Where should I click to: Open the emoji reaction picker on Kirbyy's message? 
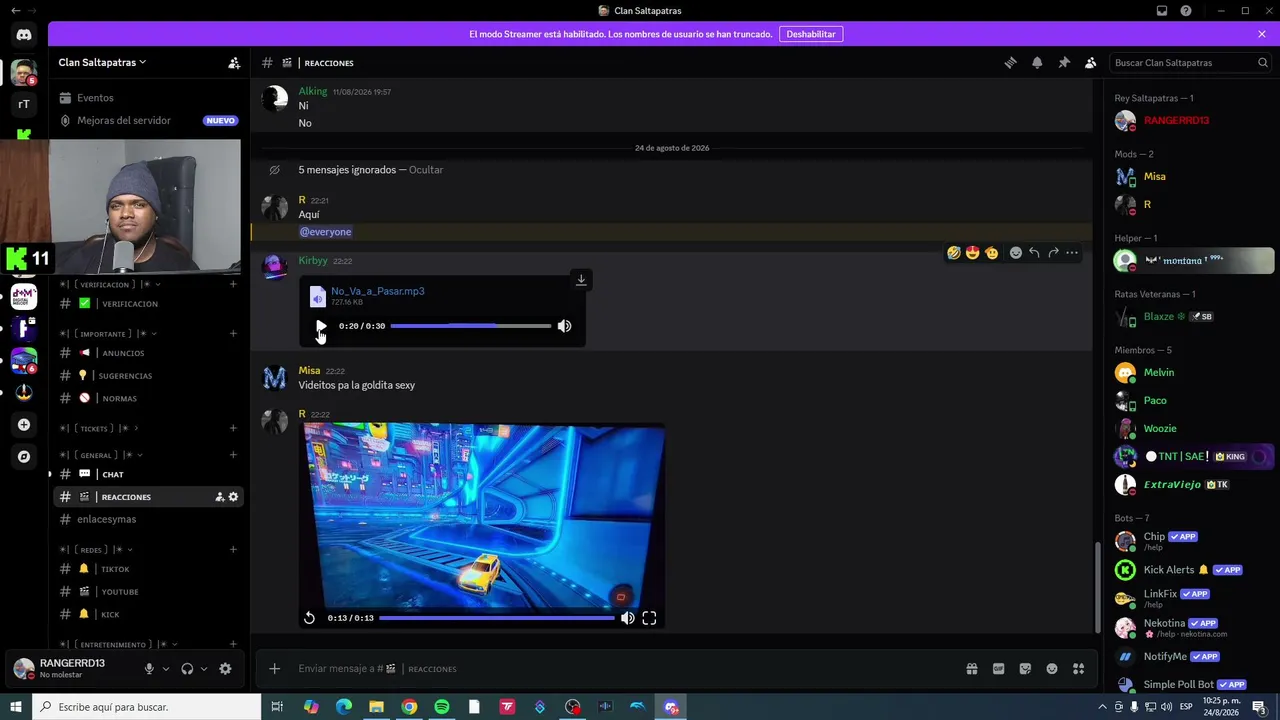point(1015,253)
